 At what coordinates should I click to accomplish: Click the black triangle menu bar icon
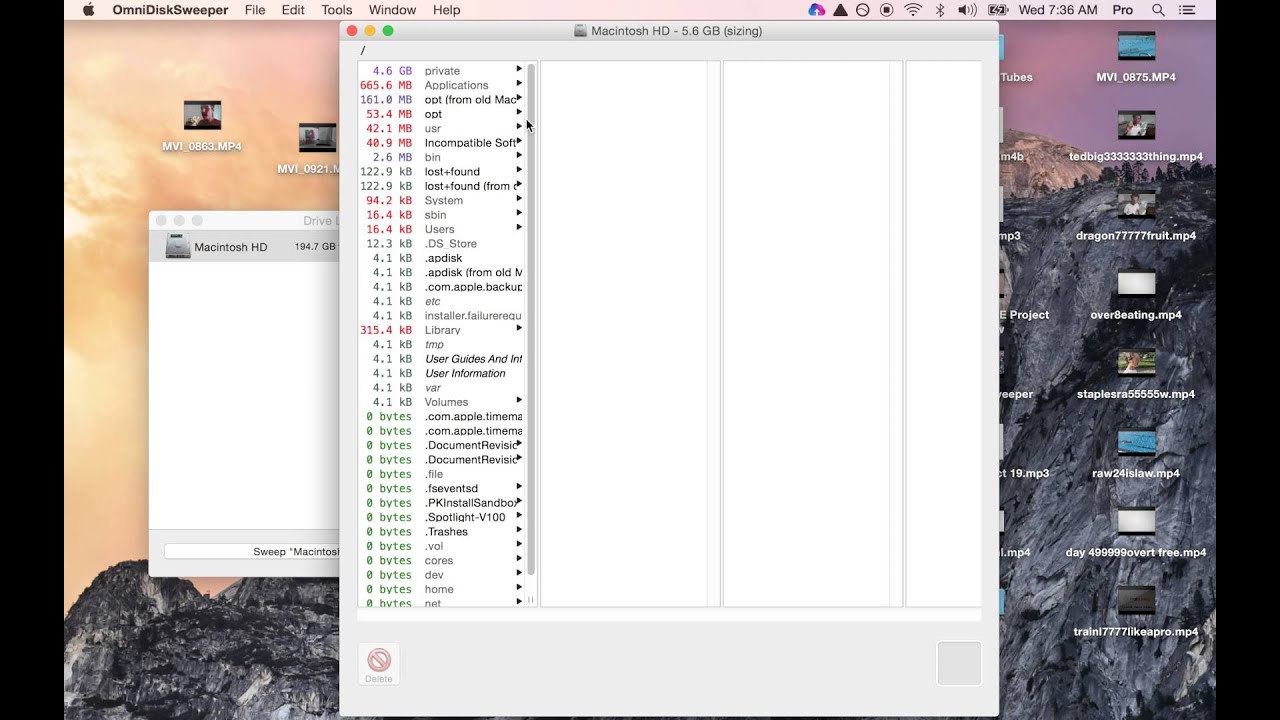(x=840, y=10)
